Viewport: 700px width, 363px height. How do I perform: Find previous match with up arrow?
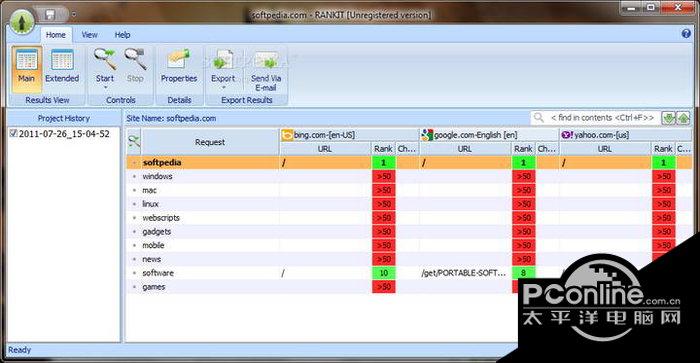(683, 118)
